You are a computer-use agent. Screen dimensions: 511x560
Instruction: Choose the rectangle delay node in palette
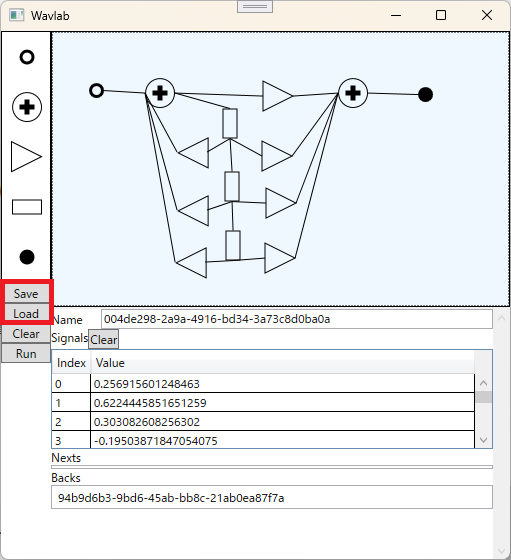tap(27, 207)
